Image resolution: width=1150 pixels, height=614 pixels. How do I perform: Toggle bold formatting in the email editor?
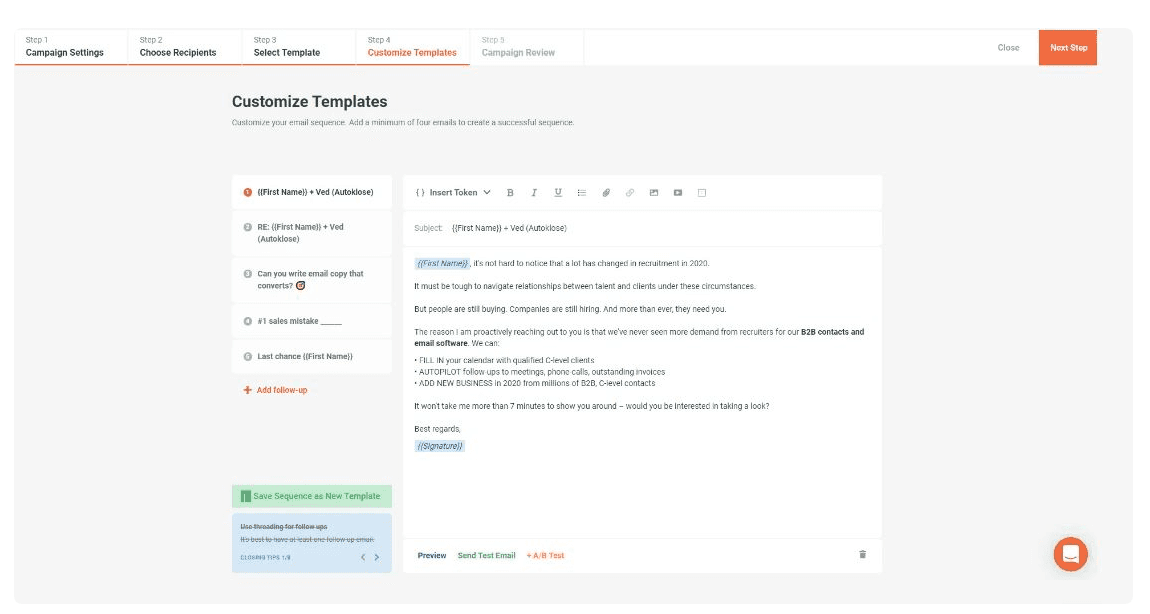point(510,192)
